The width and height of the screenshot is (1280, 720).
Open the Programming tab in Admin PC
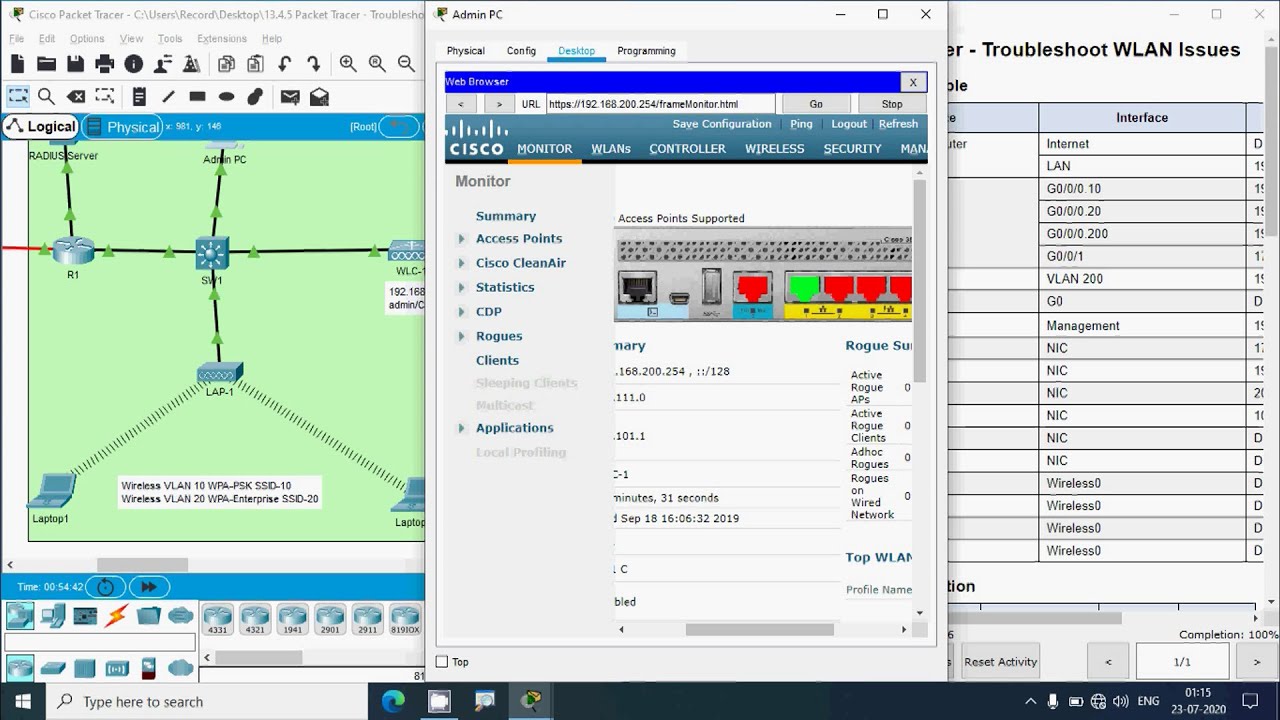(646, 51)
